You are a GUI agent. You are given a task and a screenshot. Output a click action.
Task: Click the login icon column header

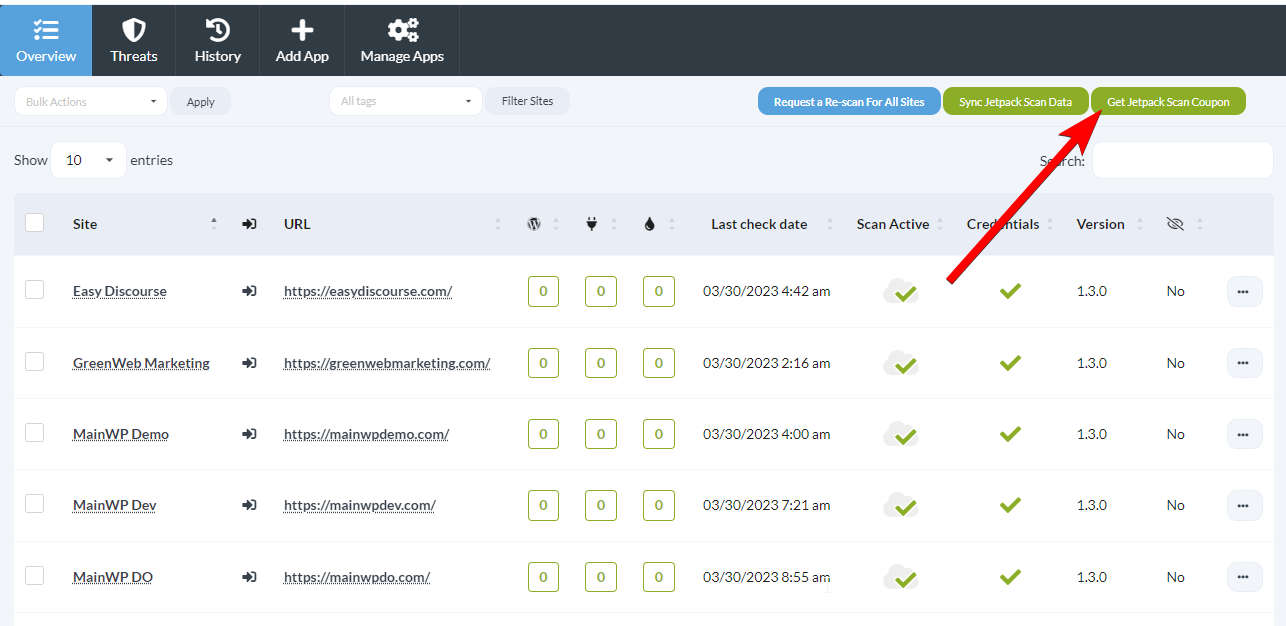[x=249, y=224]
